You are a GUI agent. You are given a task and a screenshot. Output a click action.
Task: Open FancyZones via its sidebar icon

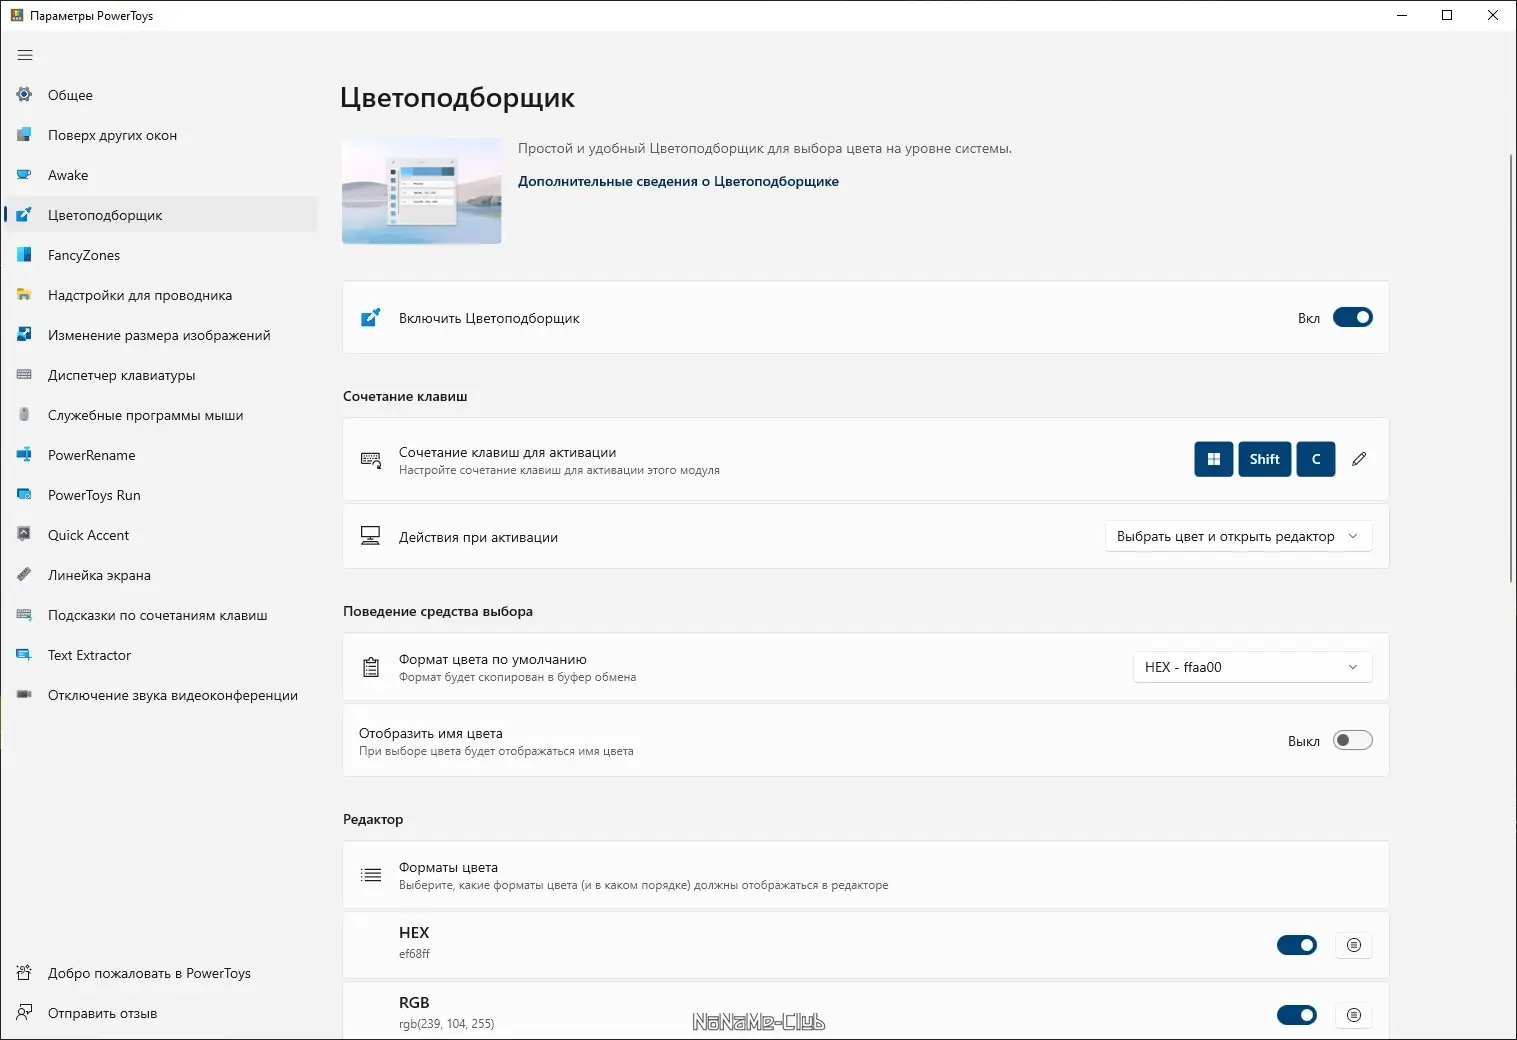(24, 255)
